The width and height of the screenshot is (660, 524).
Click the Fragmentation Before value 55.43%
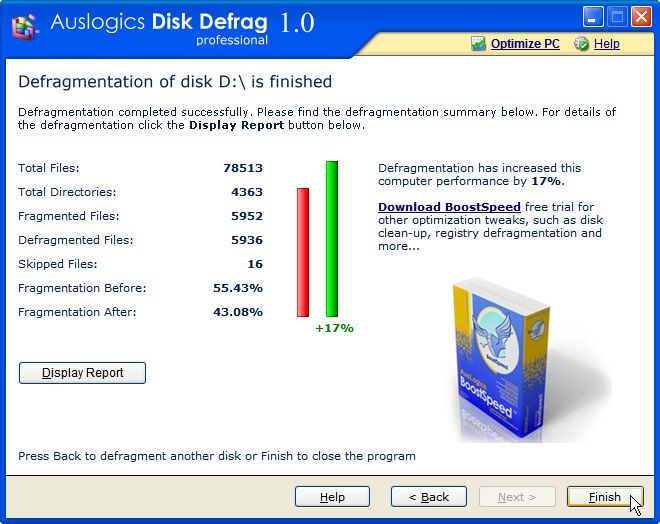pos(238,288)
